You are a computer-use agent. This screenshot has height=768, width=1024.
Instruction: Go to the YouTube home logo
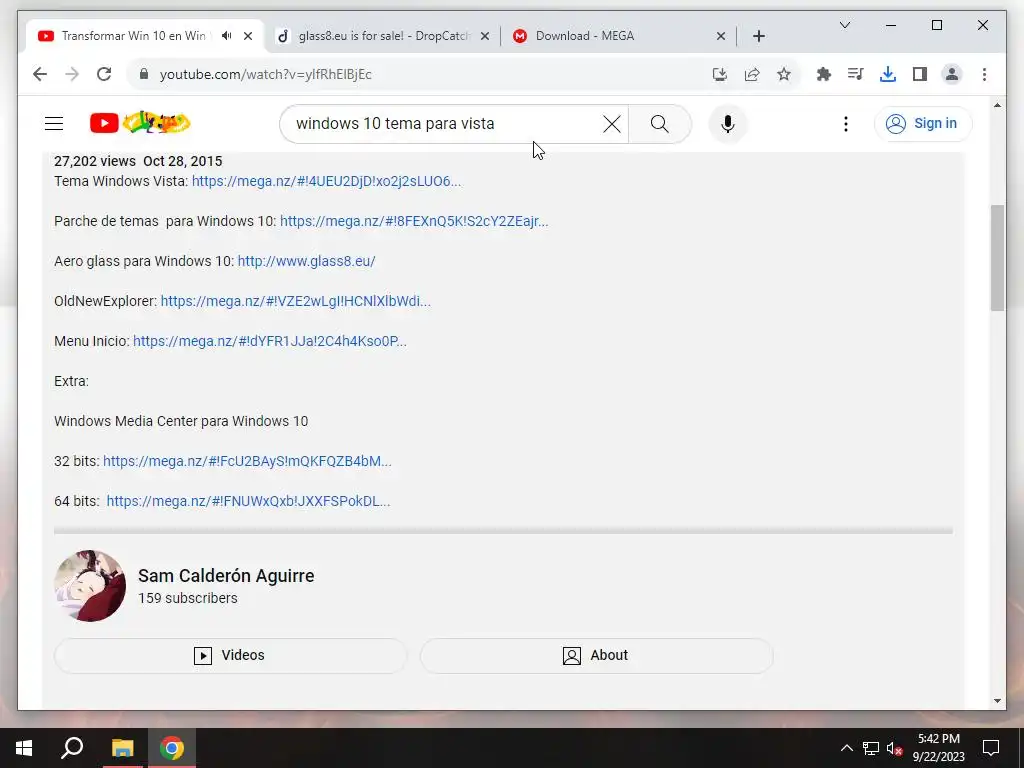pos(140,123)
